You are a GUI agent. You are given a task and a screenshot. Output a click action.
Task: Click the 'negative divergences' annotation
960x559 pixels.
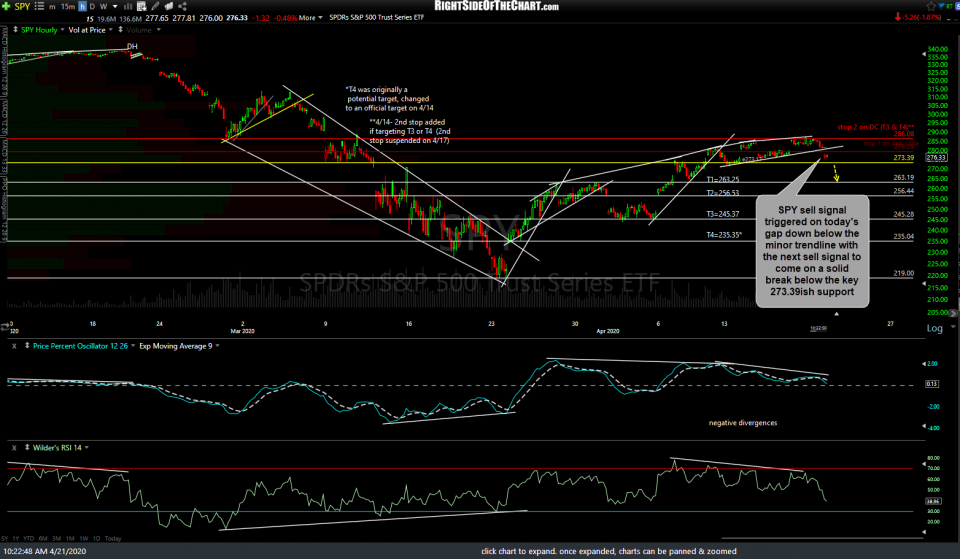pos(743,423)
